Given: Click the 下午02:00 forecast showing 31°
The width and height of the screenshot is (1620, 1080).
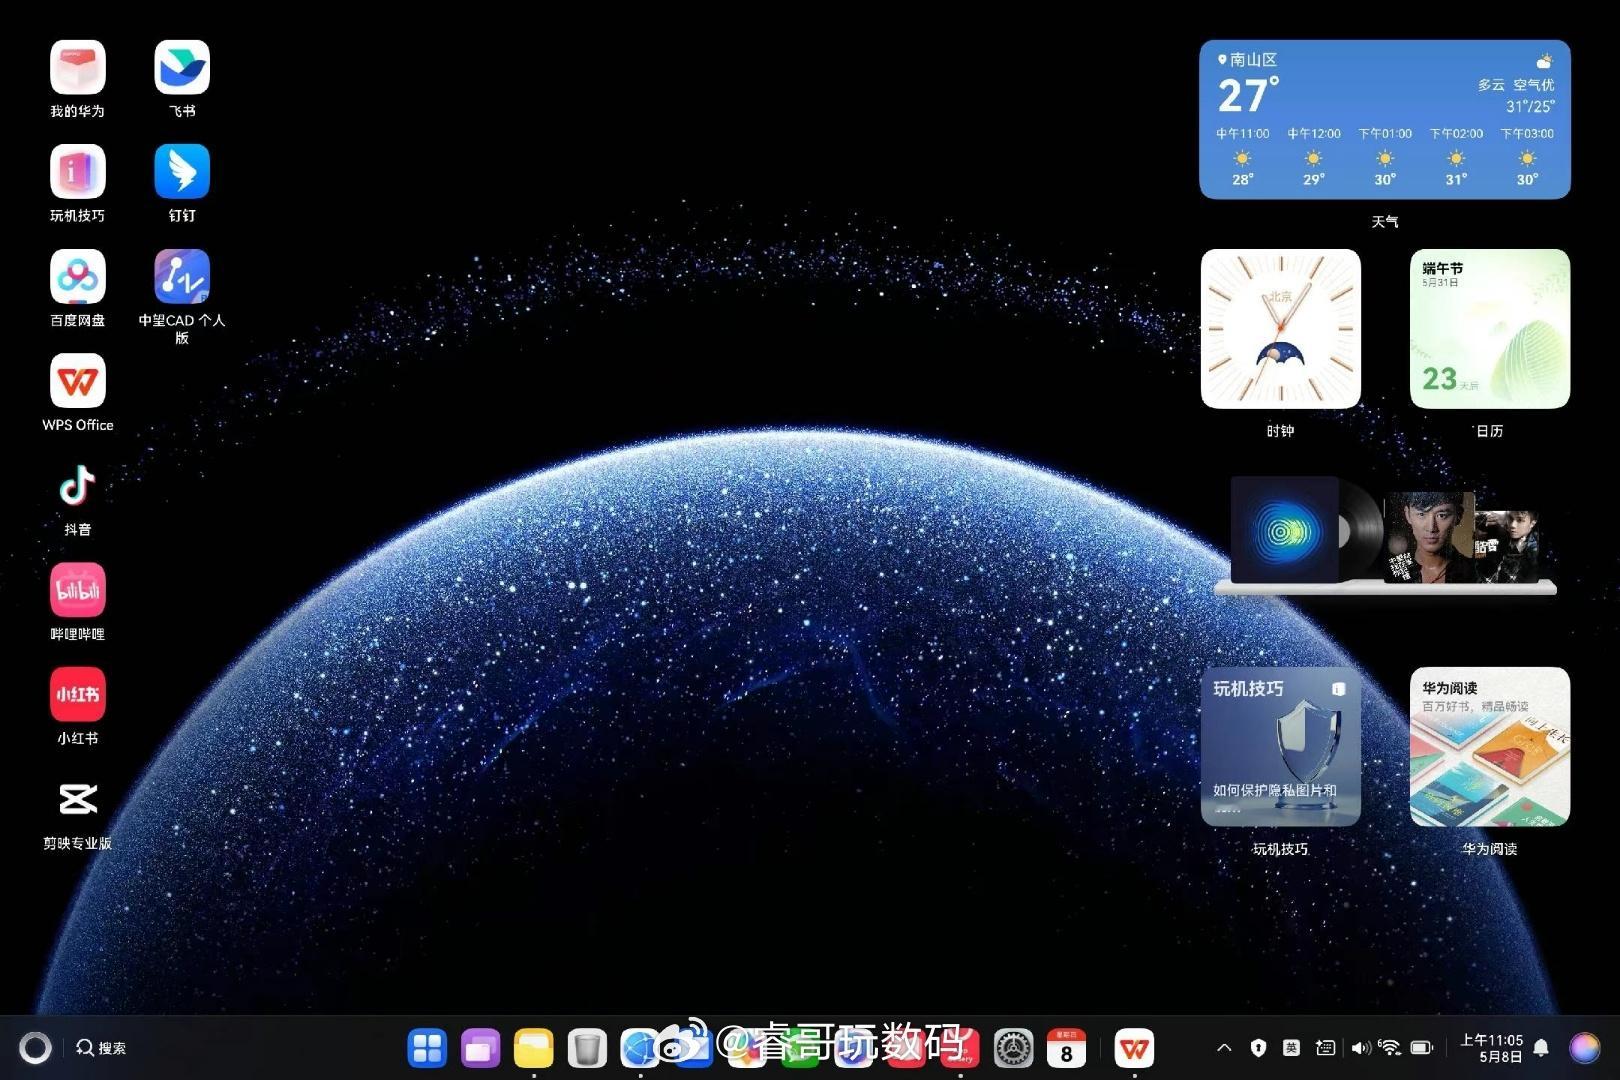Looking at the screenshot, I should [x=1456, y=156].
